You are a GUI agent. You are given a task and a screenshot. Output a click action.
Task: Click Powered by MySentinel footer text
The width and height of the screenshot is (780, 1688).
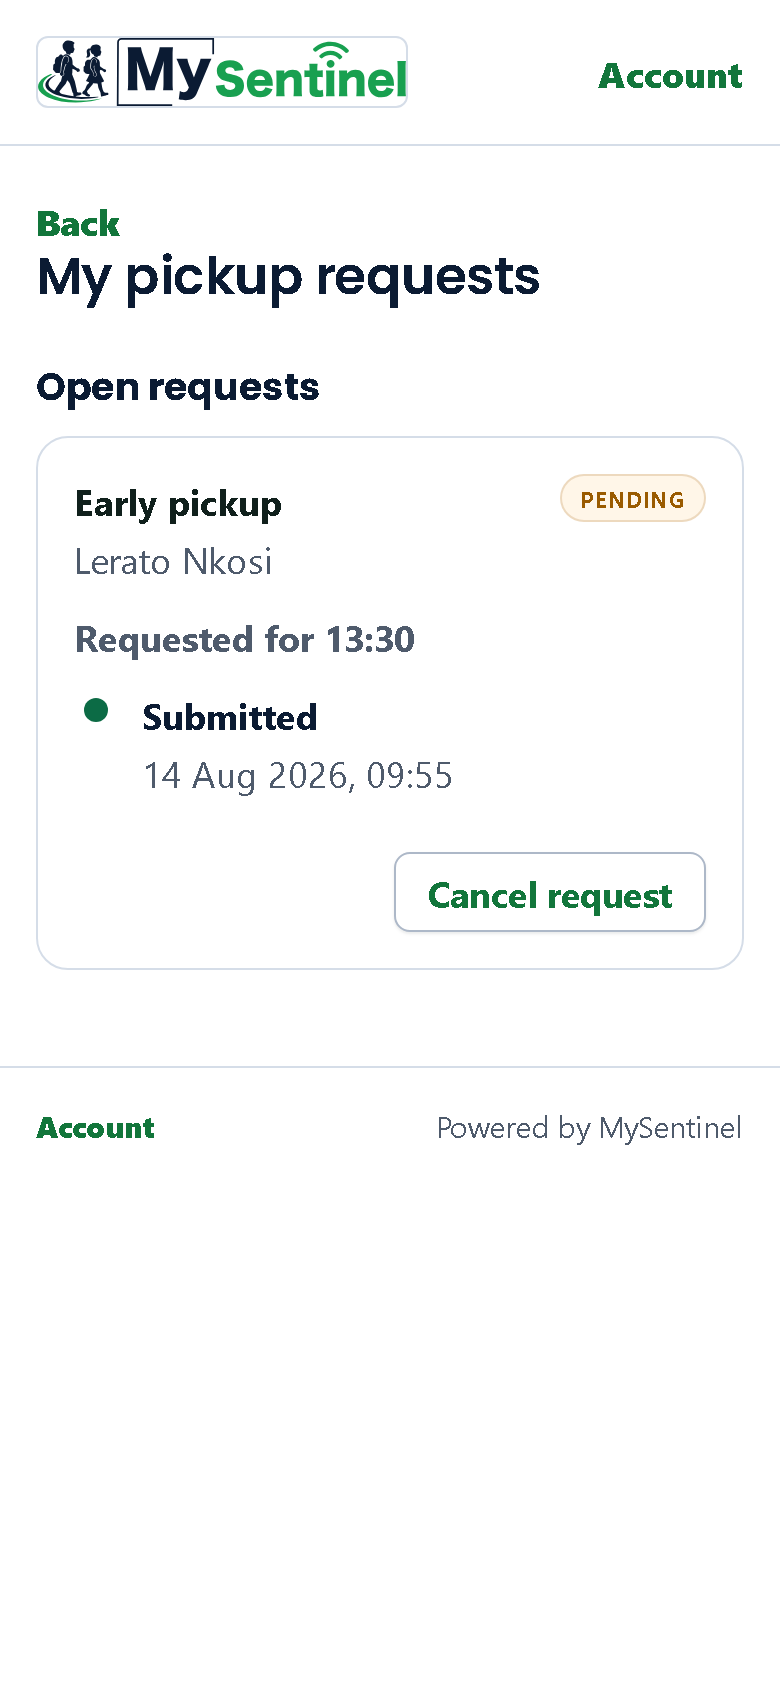click(590, 1128)
